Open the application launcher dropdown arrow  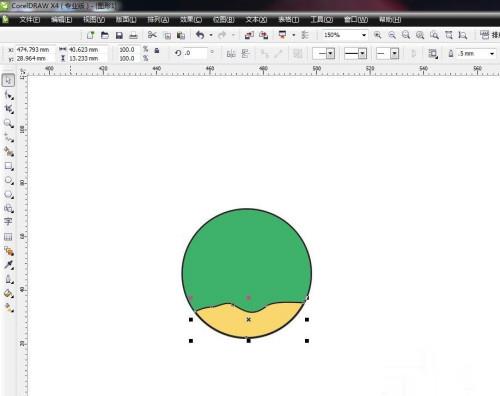click(294, 35)
